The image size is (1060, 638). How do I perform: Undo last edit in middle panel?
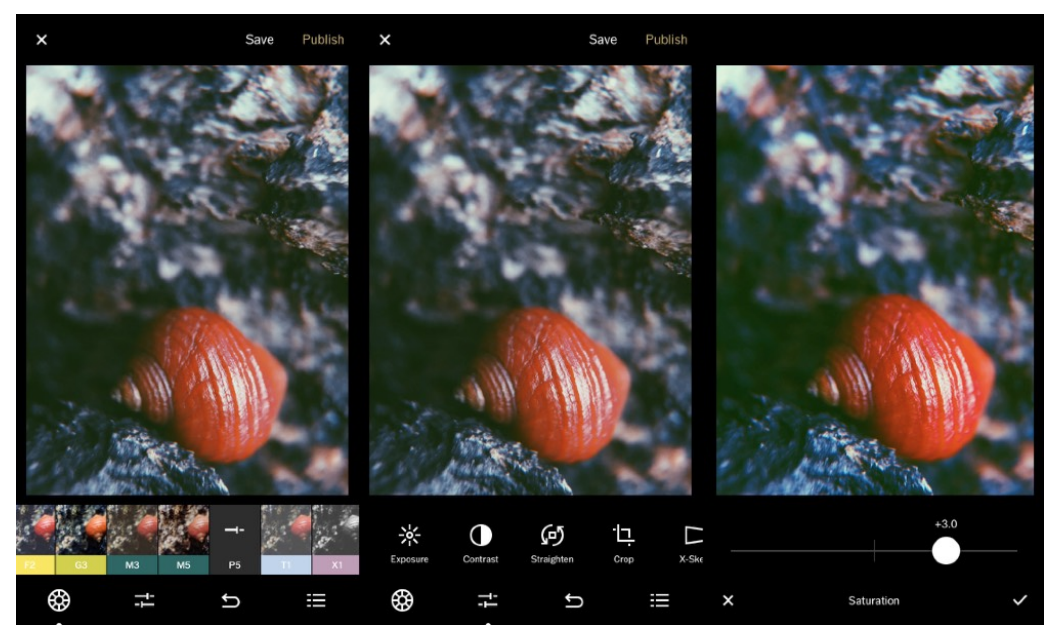coord(573,600)
